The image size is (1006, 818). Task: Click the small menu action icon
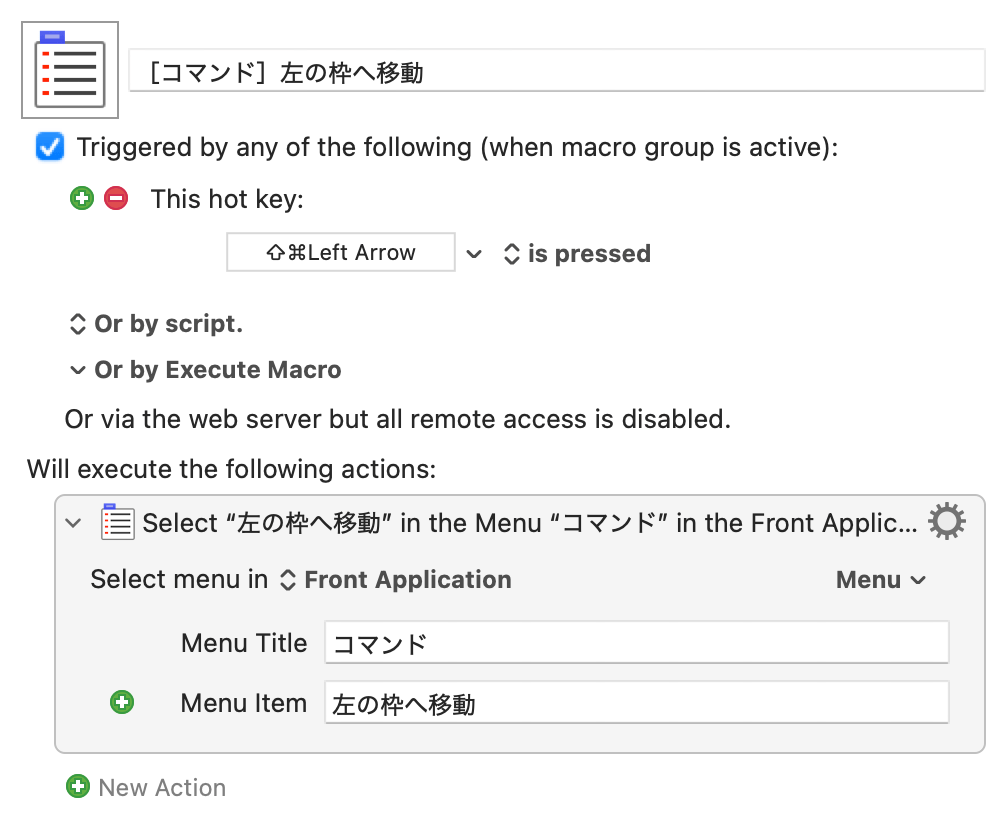point(117,522)
